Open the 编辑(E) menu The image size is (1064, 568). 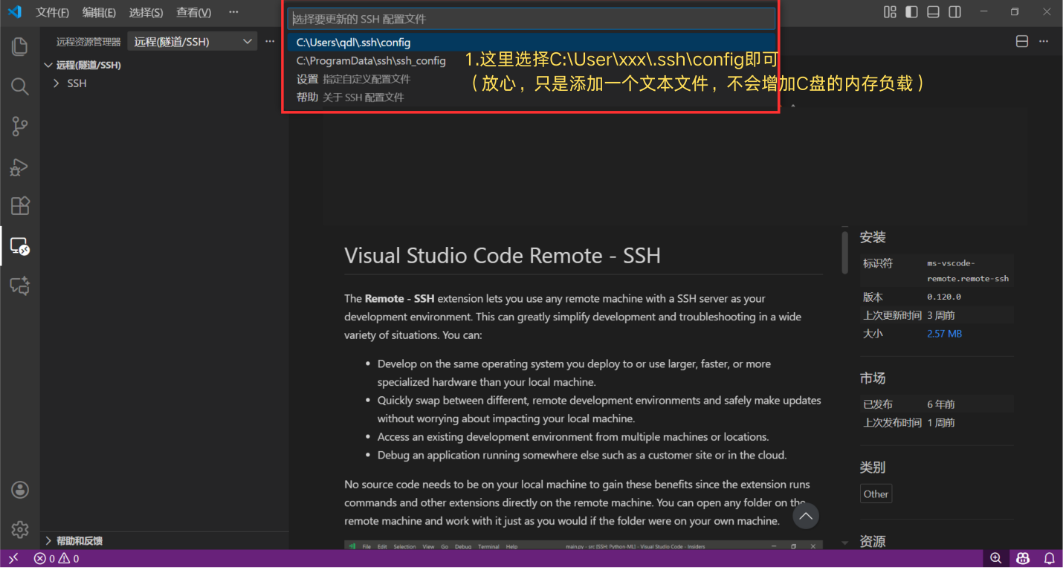tap(98, 12)
